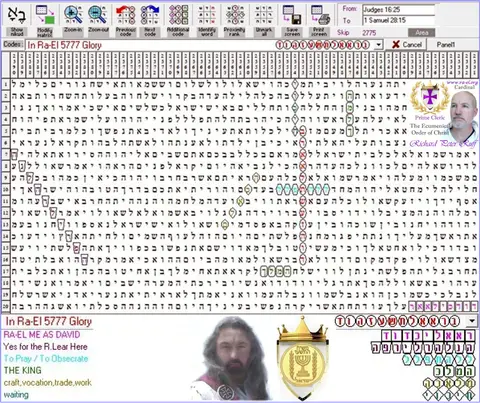Click the purple cross laurel emblem

[x=430, y=97]
